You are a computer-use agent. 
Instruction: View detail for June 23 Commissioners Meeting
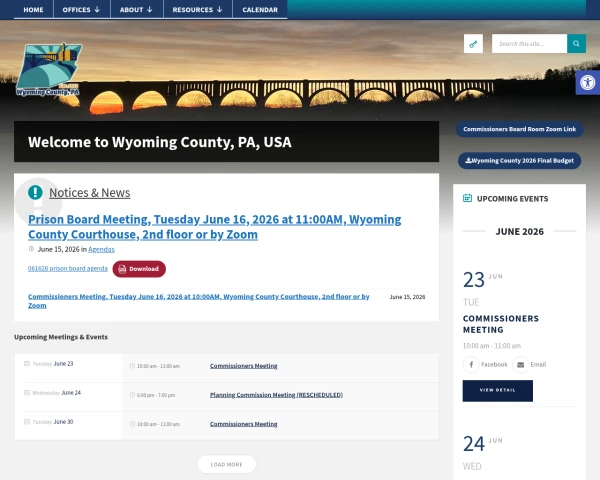pyautogui.click(x=497, y=390)
